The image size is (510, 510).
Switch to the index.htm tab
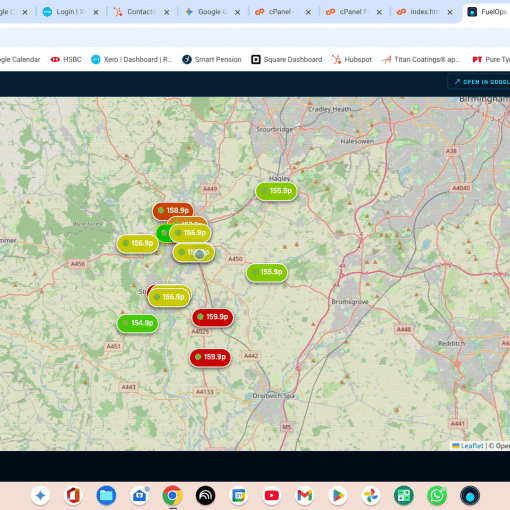point(419,12)
